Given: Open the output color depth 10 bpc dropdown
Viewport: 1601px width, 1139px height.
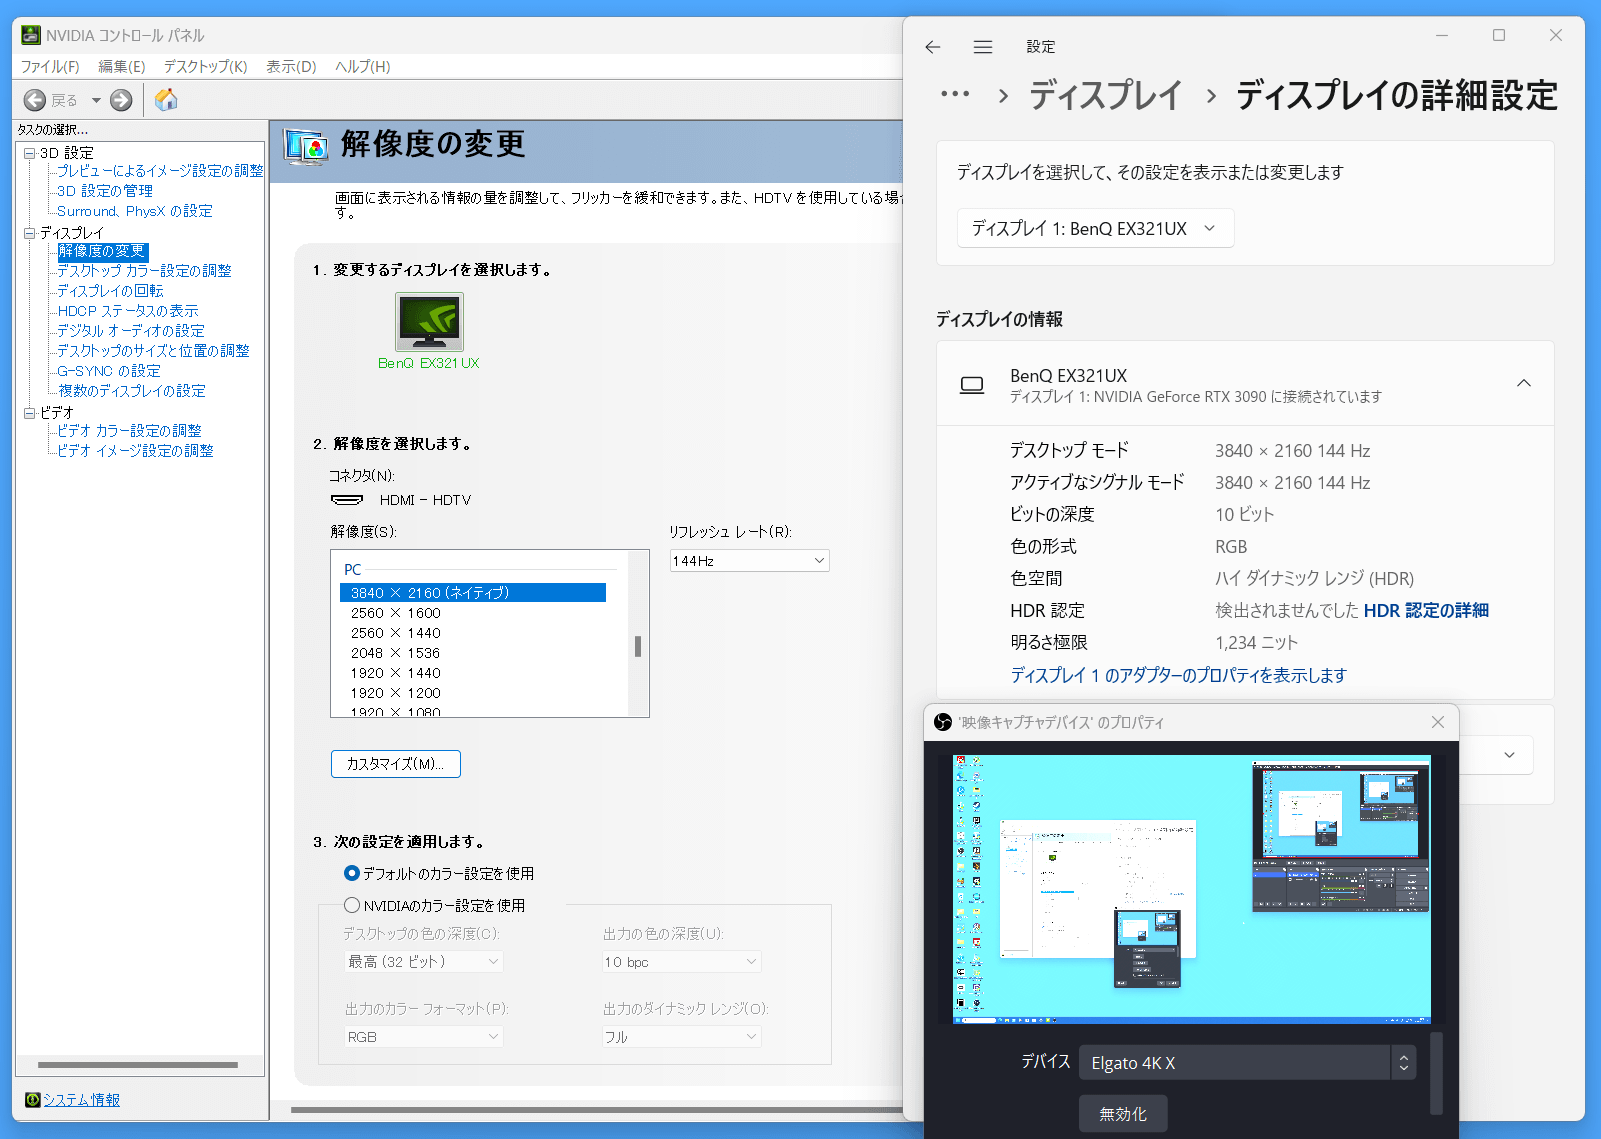Looking at the screenshot, I should pyautogui.click(x=681, y=962).
